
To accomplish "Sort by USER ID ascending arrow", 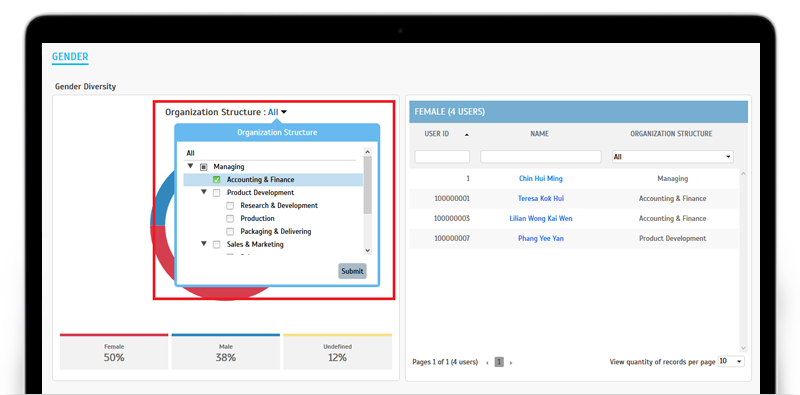I will point(467,135).
